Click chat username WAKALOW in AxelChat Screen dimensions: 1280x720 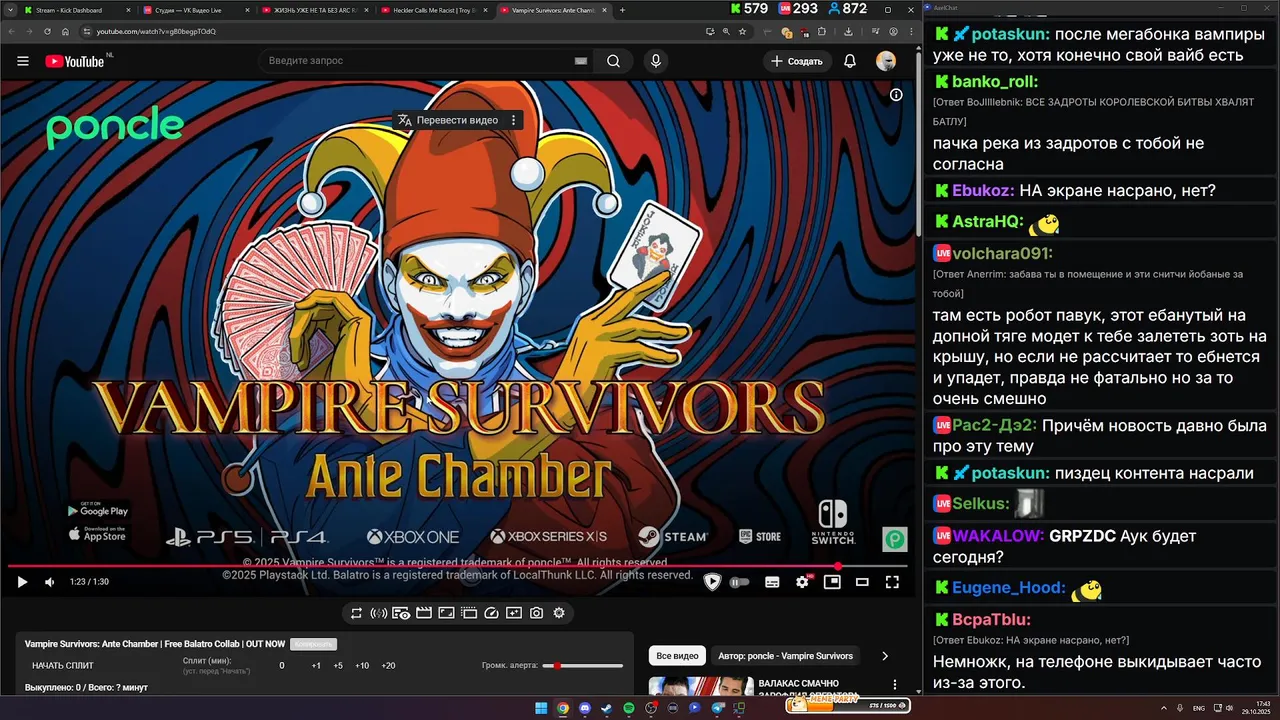(x=998, y=536)
